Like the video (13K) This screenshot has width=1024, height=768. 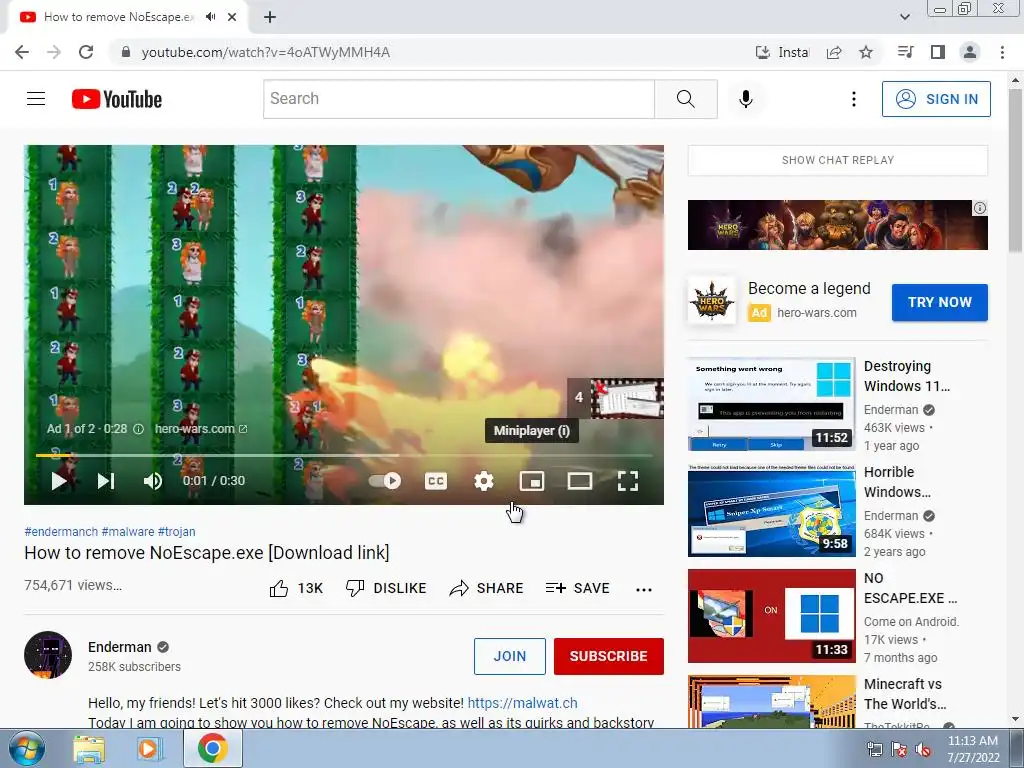coord(296,588)
